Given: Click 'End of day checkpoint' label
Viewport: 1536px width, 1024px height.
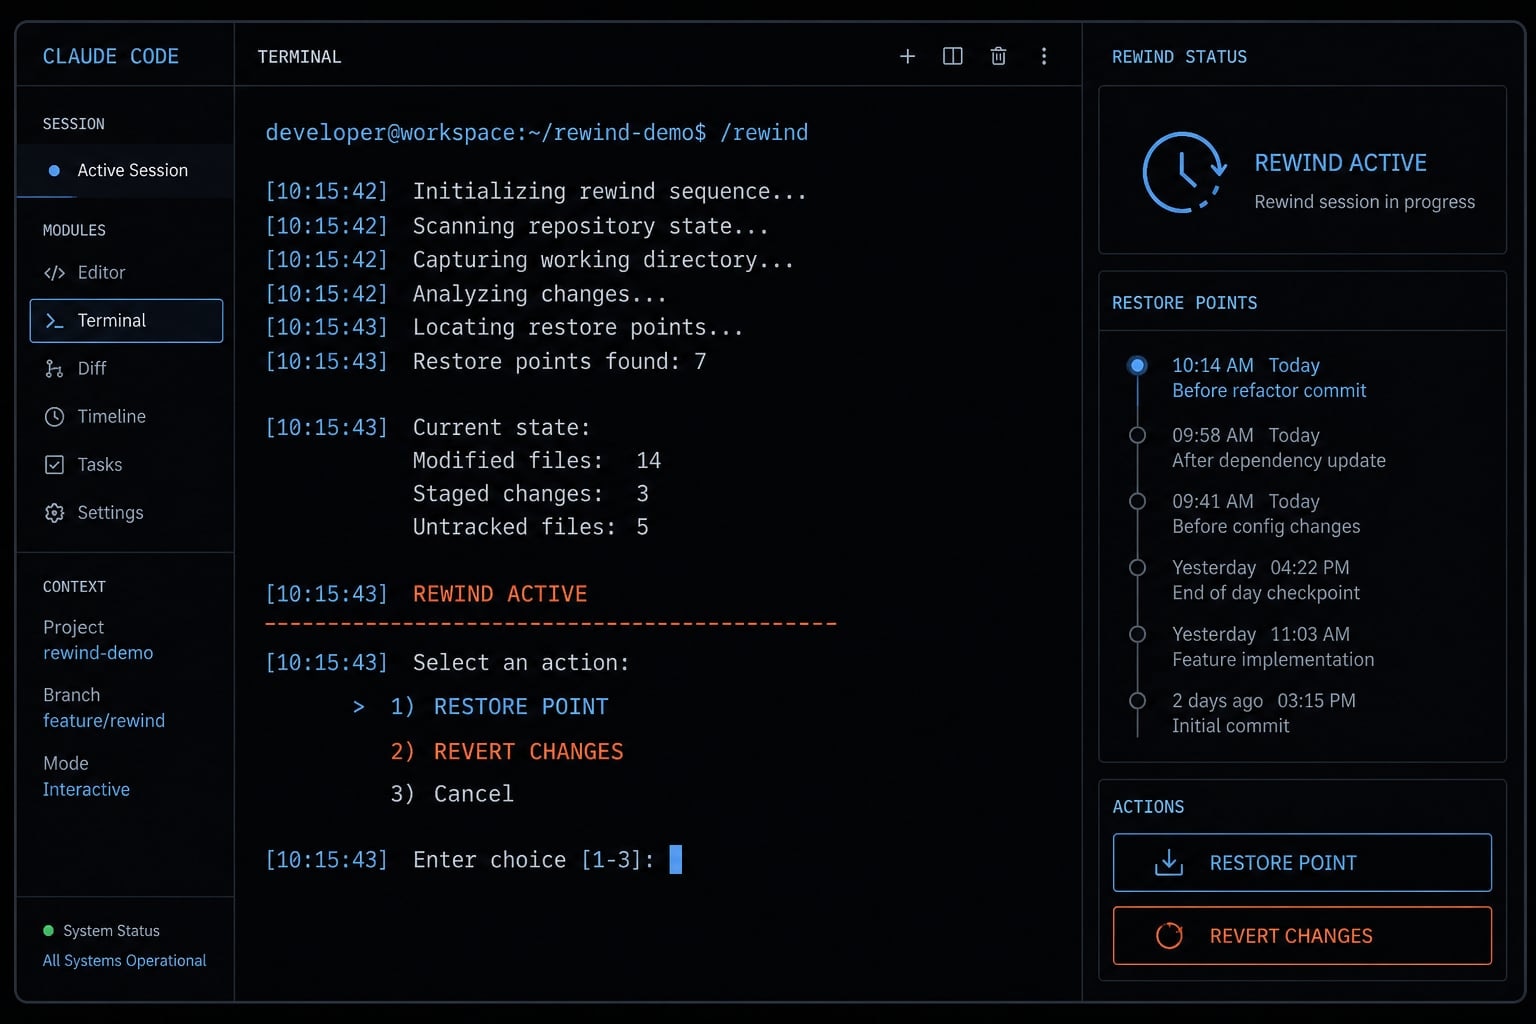Looking at the screenshot, I should (1266, 593).
